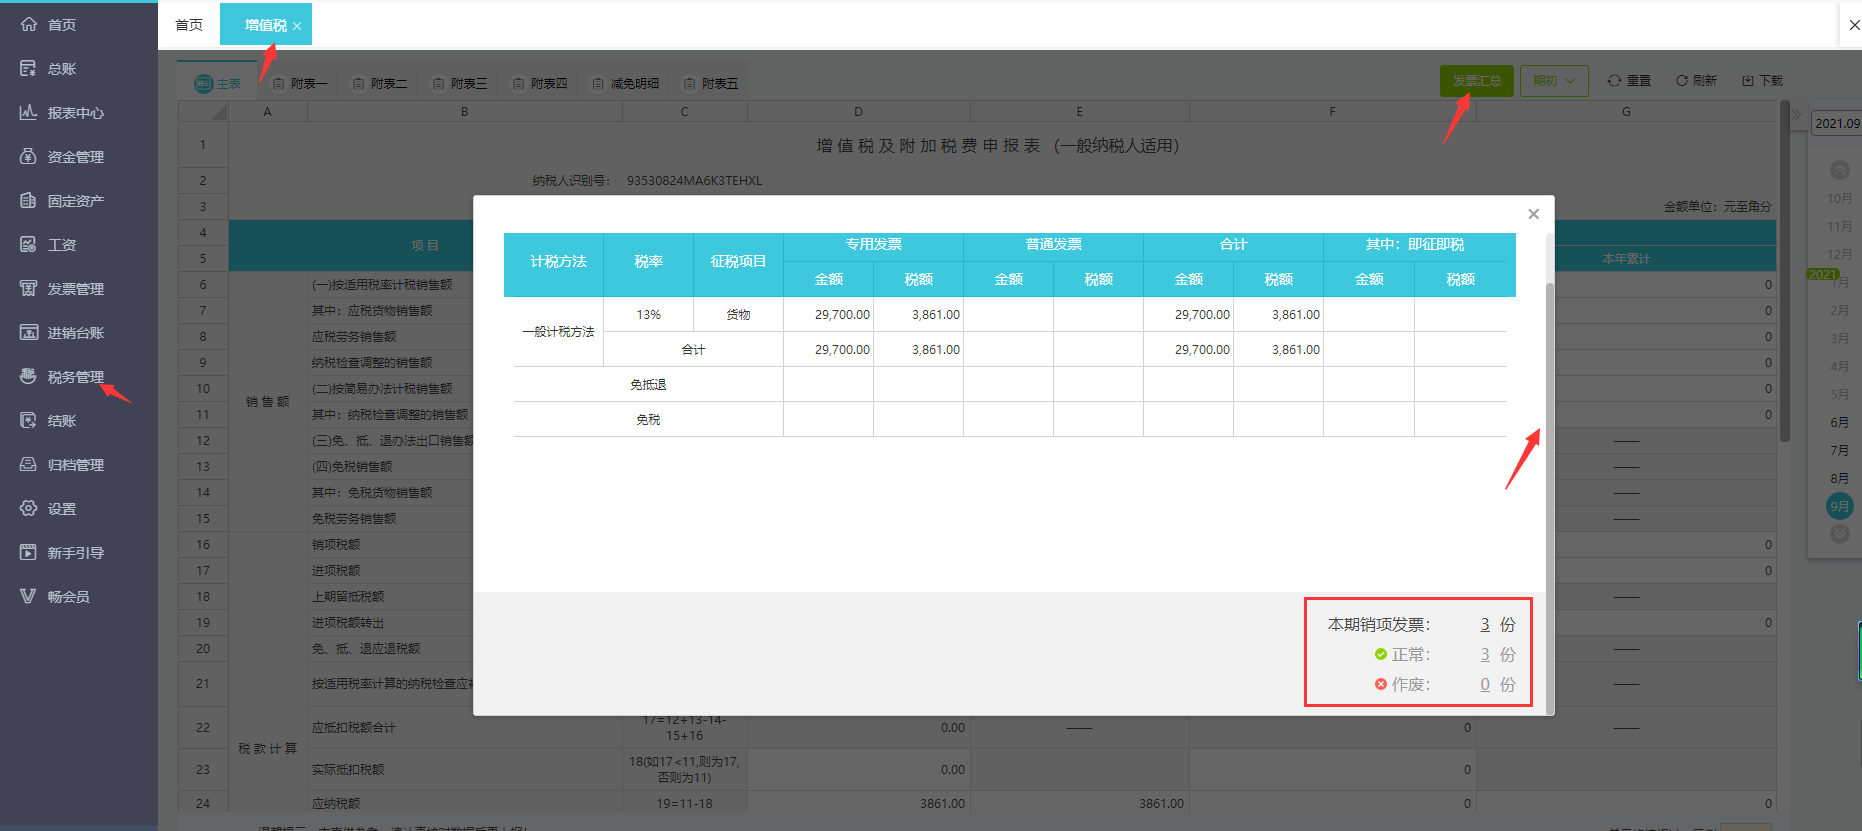Select column A header

268,112
